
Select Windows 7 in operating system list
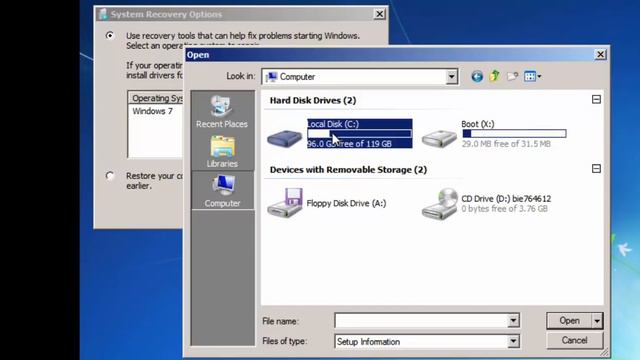[x=152, y=111]
